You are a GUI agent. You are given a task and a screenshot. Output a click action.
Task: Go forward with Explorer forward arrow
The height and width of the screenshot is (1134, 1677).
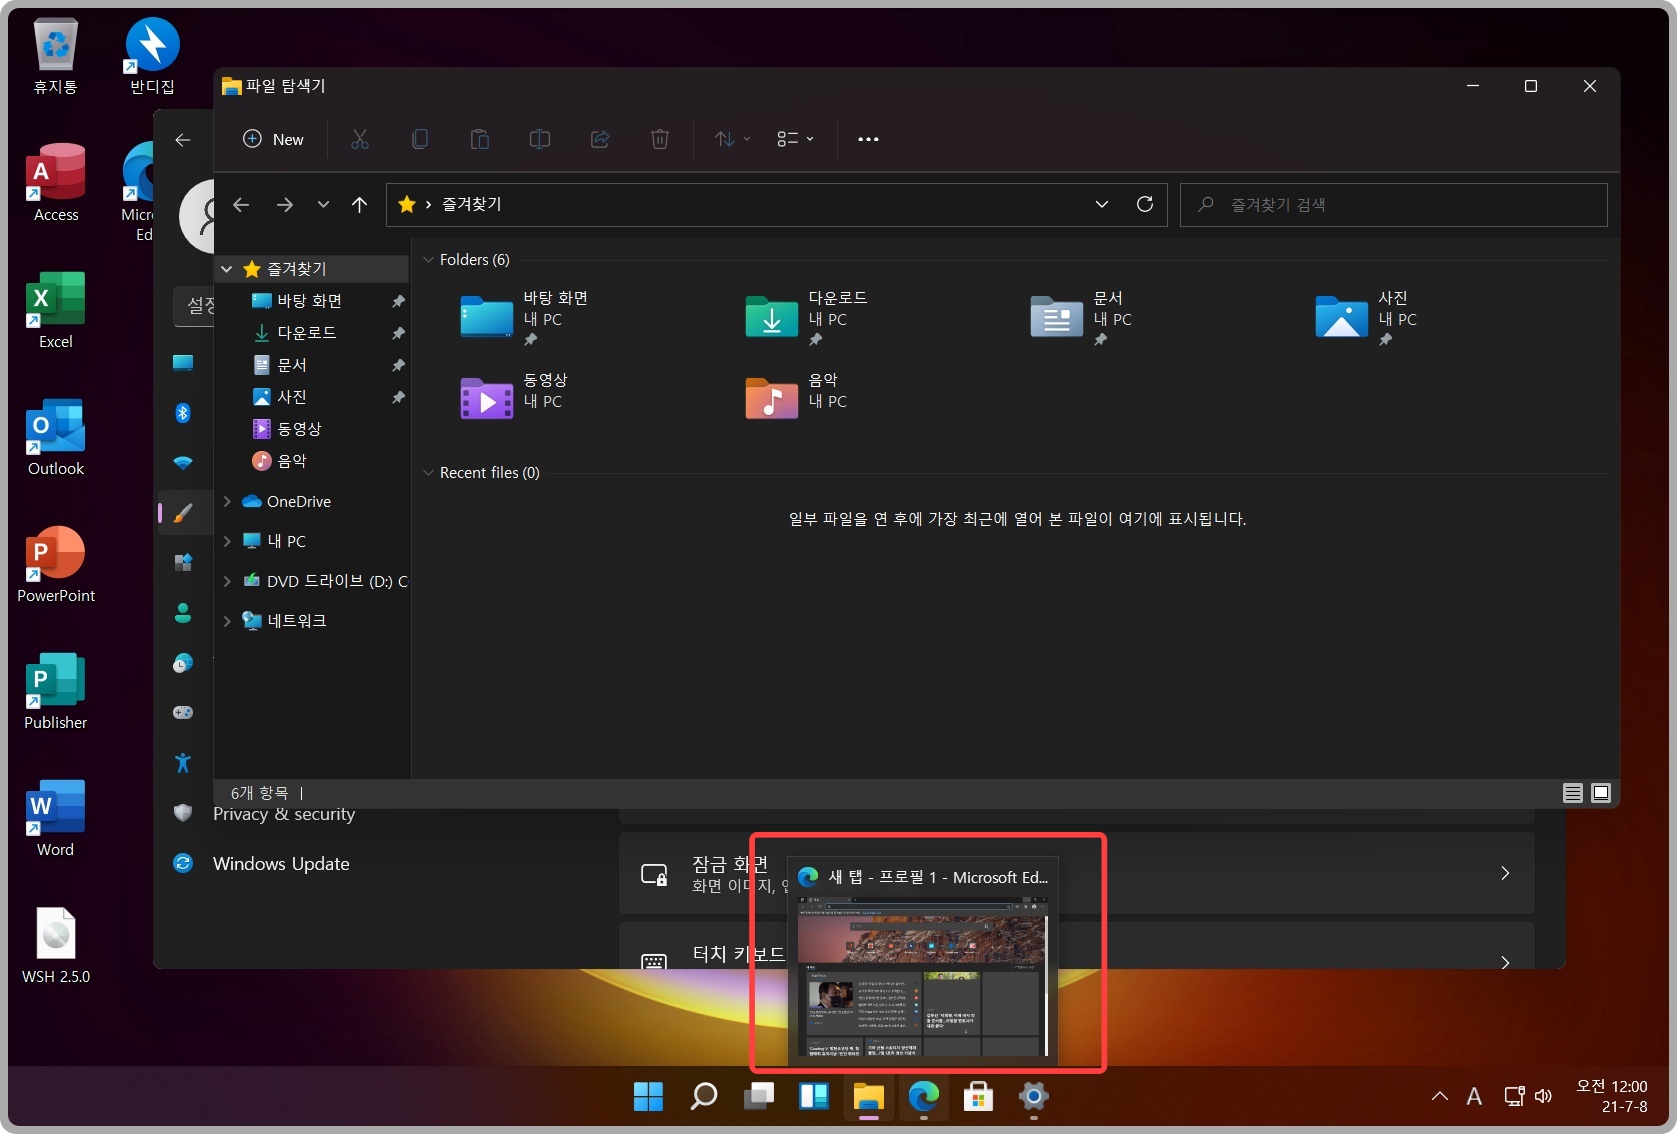pyautogui.click(x=285, y=204)
